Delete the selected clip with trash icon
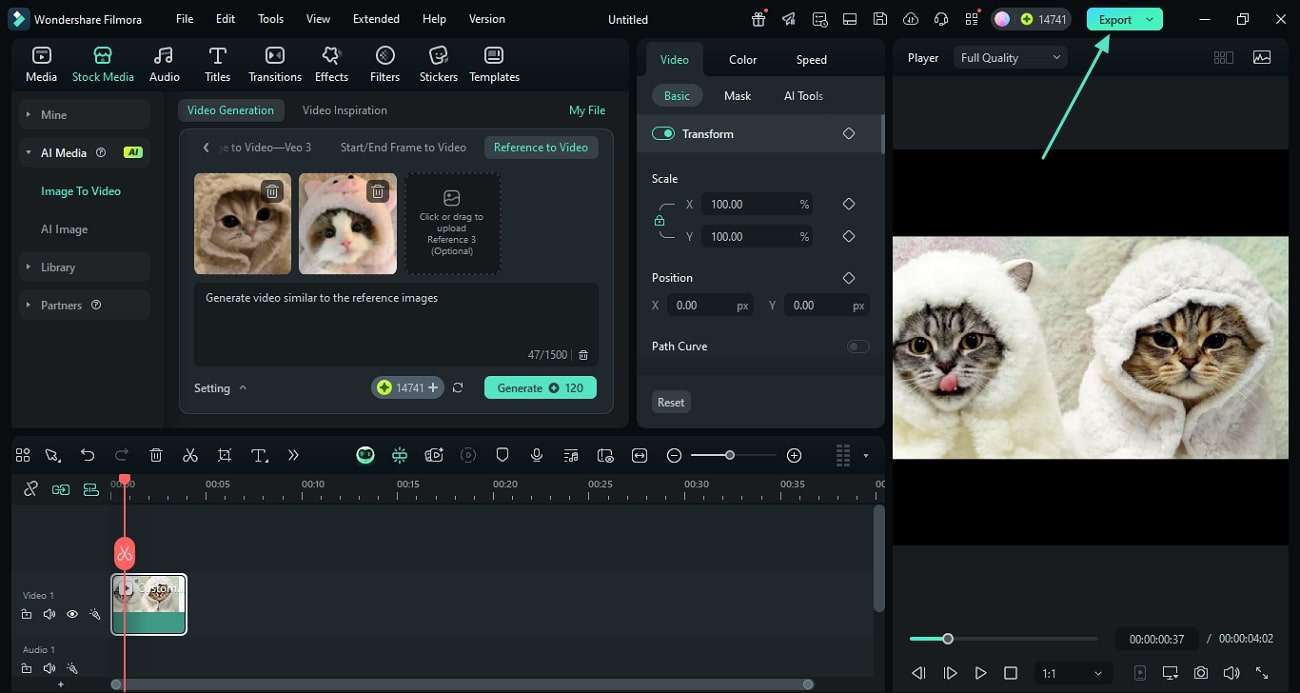 156,455
